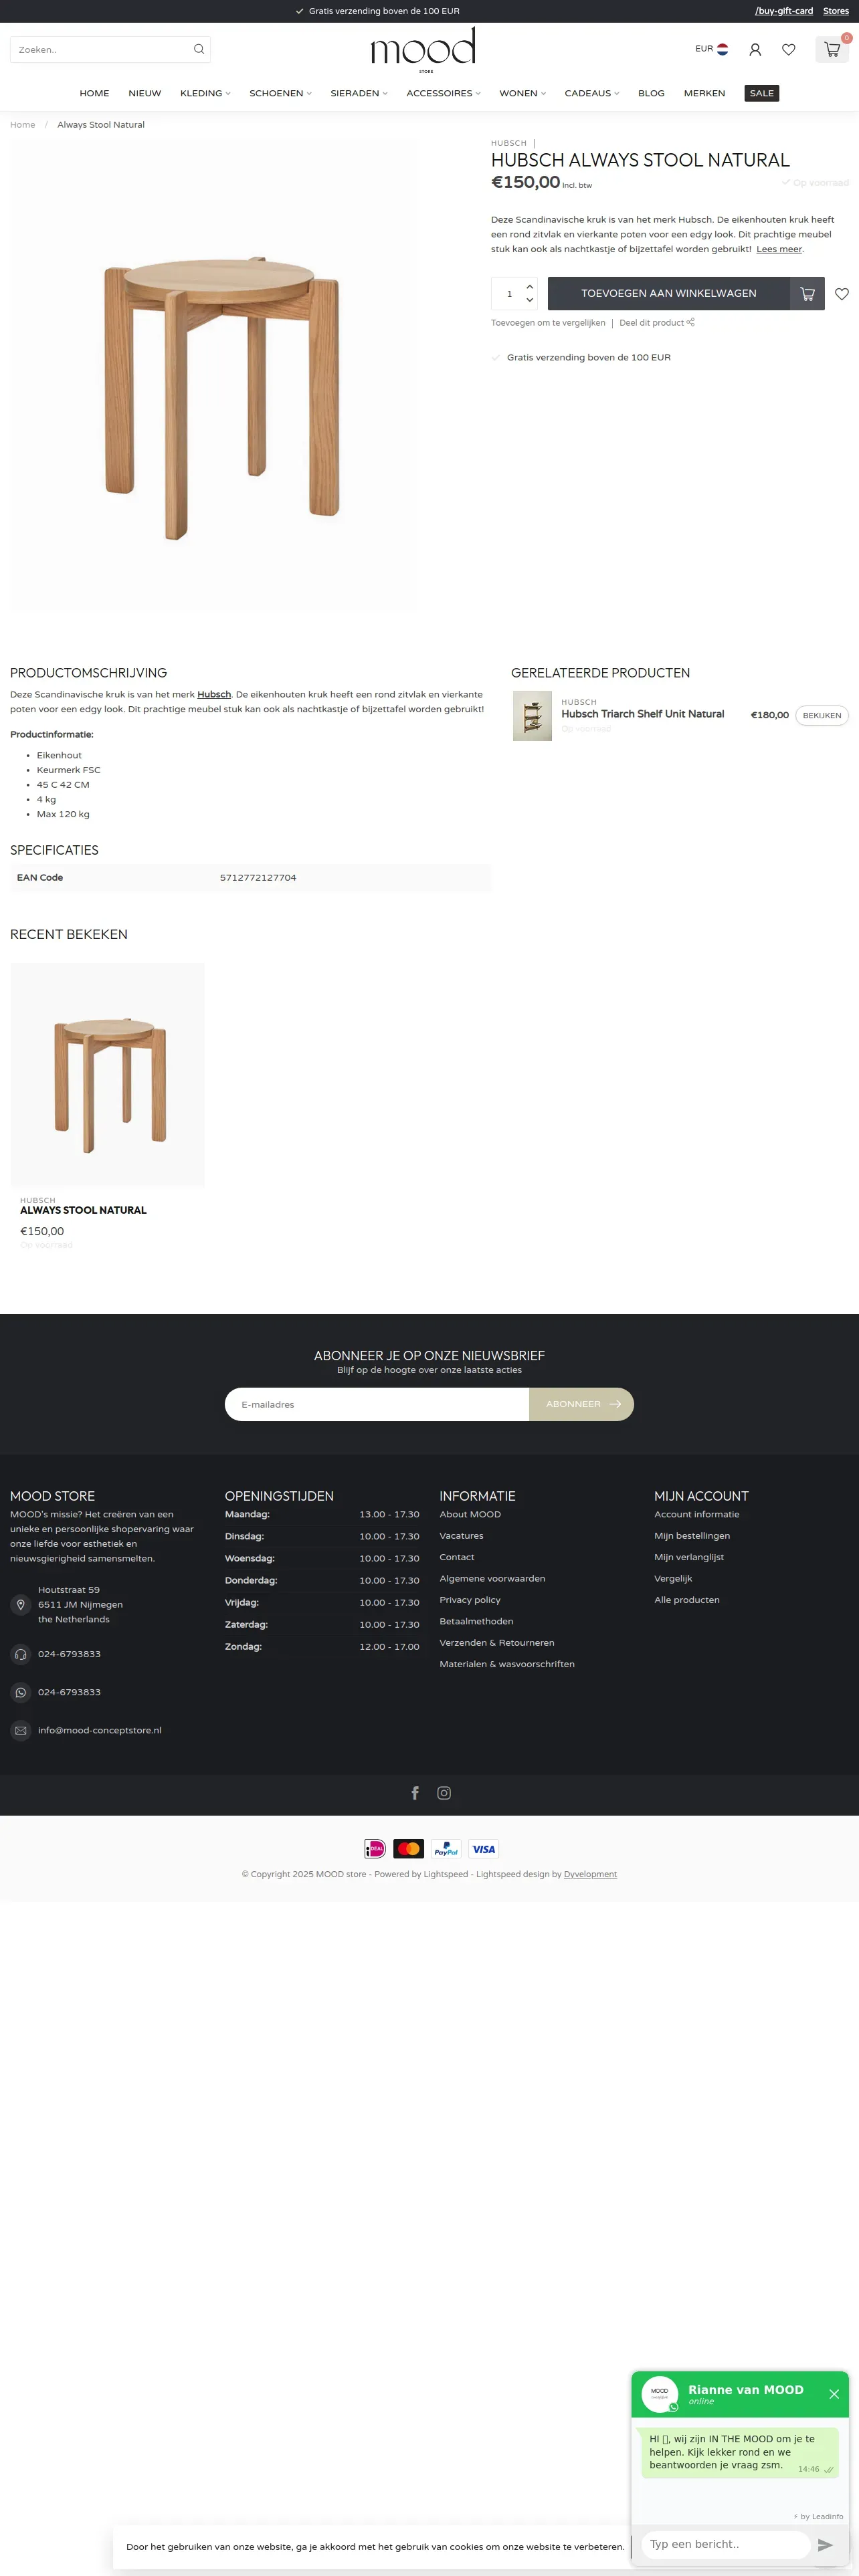Open recently viewed Always Stool thumbnail
The image size is (859, 2576).
pyautogui.click(x=107, y=1075)
